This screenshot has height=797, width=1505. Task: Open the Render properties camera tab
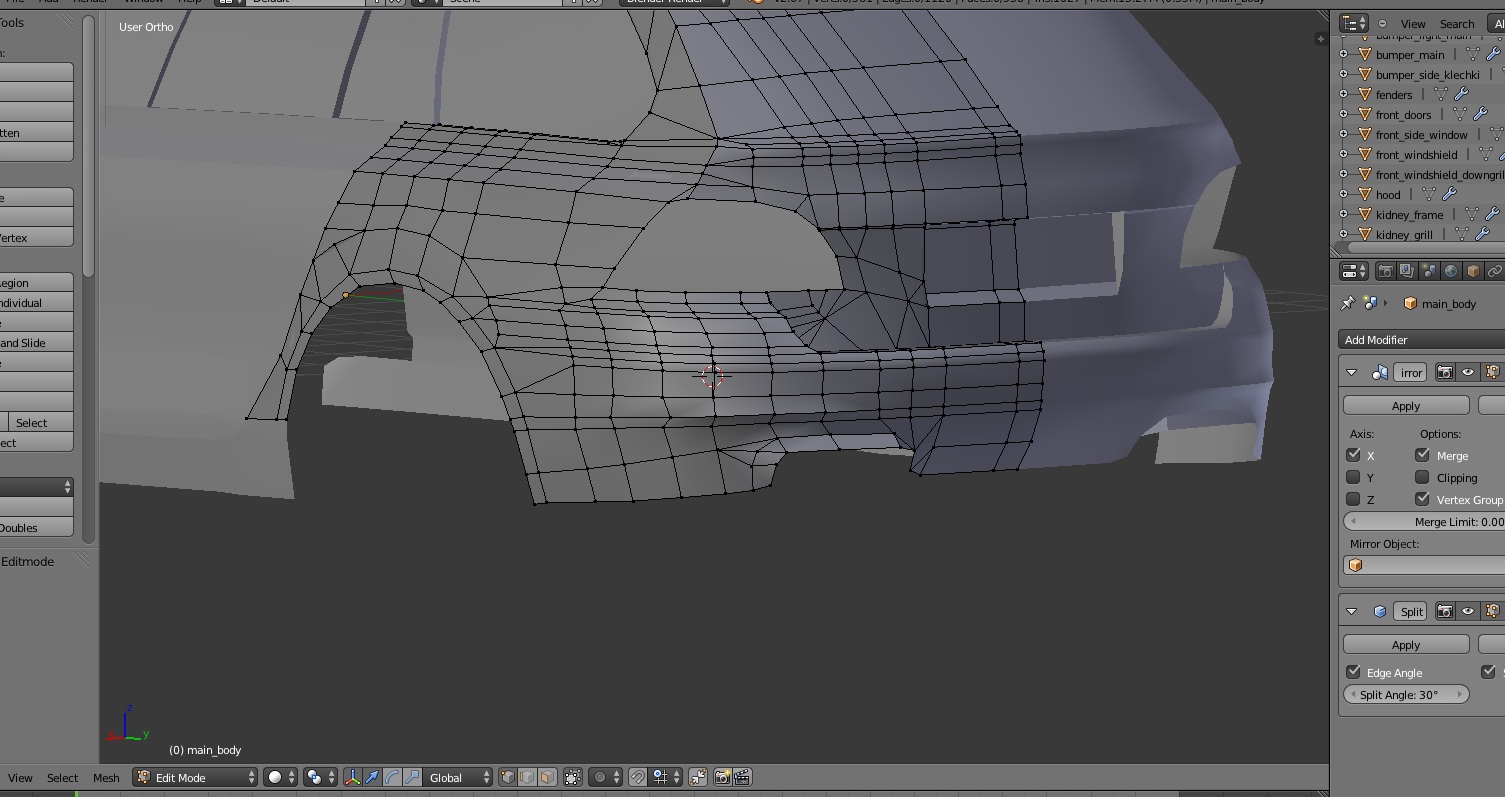tap(1385, 271)
